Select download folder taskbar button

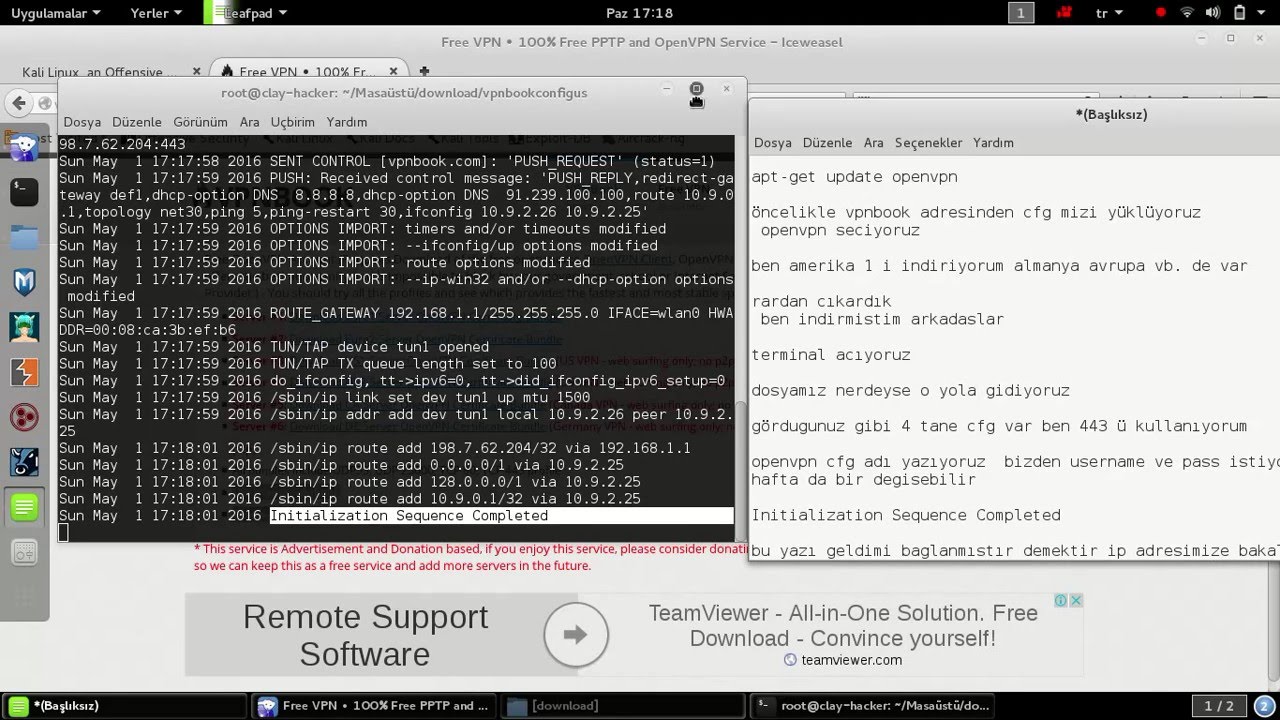(623, 705)
